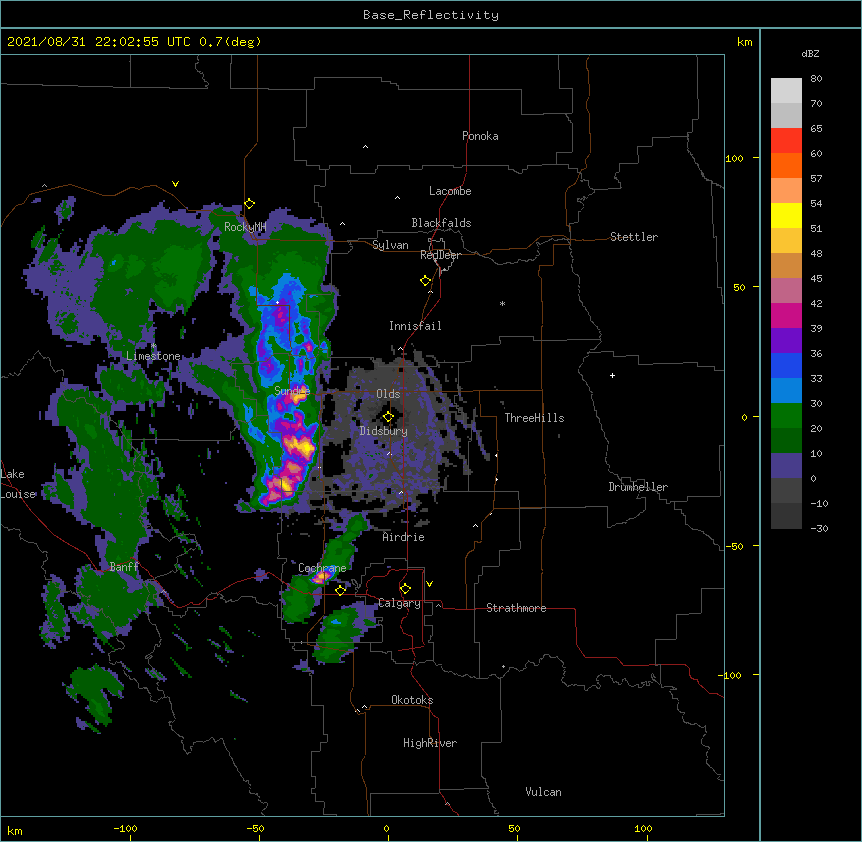Click the RockyMH label on map
Viewport: 862px width, 842px height.
point(245,227)
